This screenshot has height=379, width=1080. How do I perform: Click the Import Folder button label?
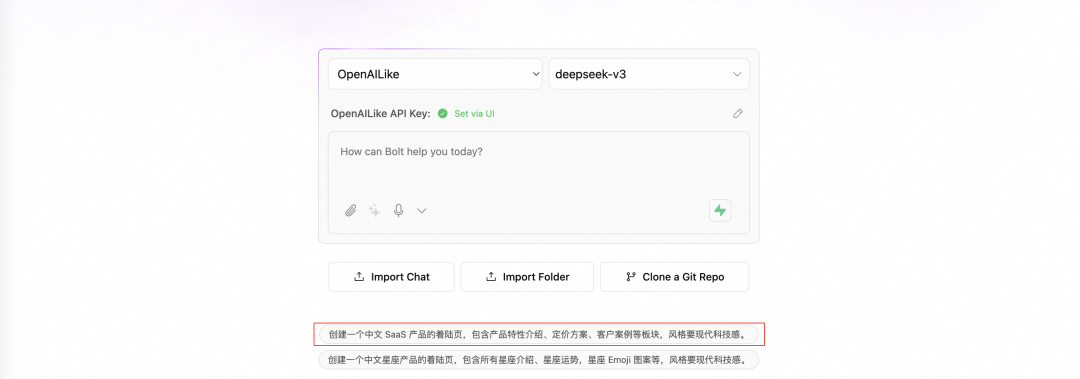pyautogui.click(x=536, y=277)
